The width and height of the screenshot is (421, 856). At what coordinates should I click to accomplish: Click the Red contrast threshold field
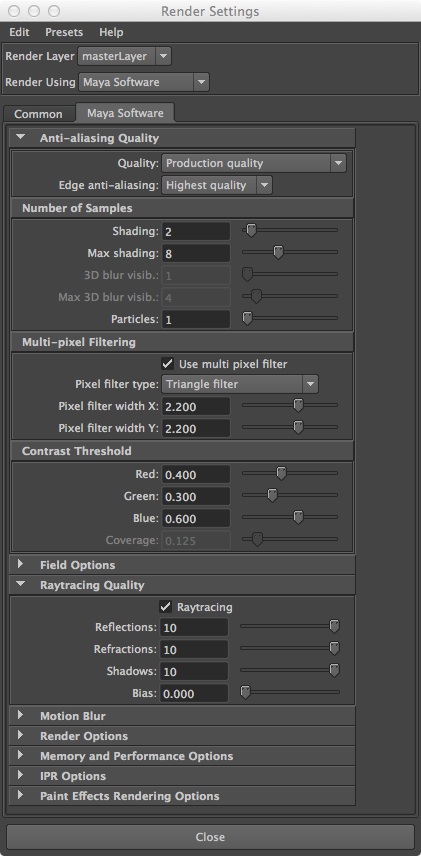coord(196,474)
